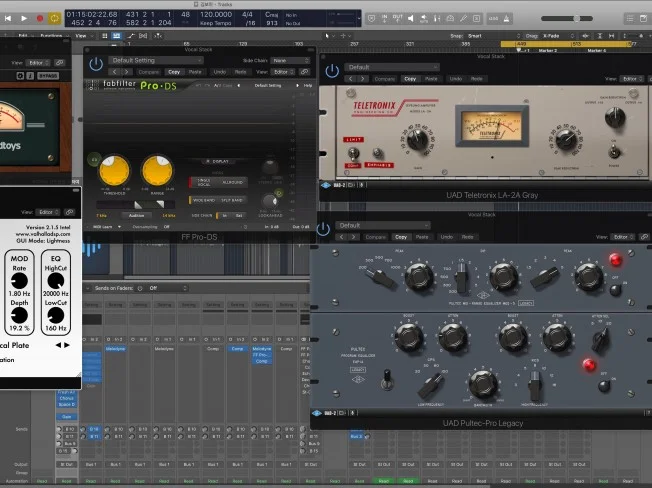The width and height of the screenshot is (652, 488).
Task: Click the next preset arrow in Pro-DS header
Action: tap(126, 72)
